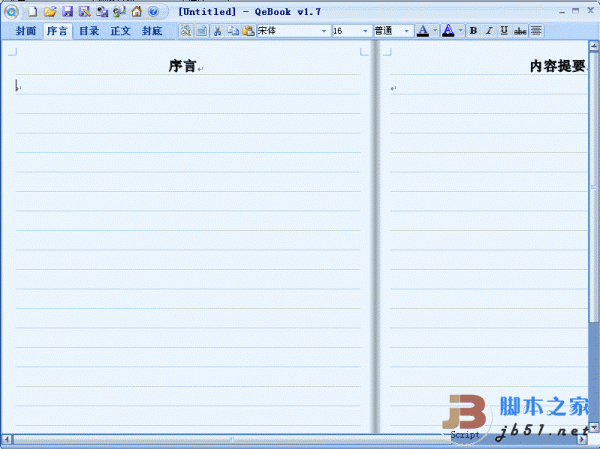600x449 pixels.
Task: Apply the black font color A
Action: pos(423,31)
